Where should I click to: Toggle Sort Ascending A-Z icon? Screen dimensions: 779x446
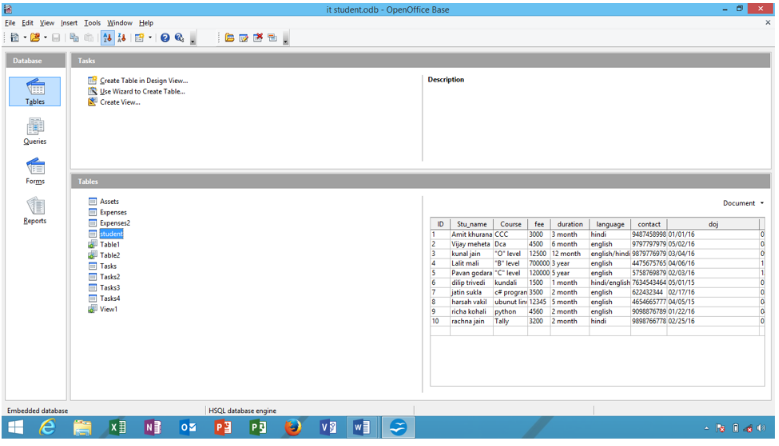pos(107,38)
